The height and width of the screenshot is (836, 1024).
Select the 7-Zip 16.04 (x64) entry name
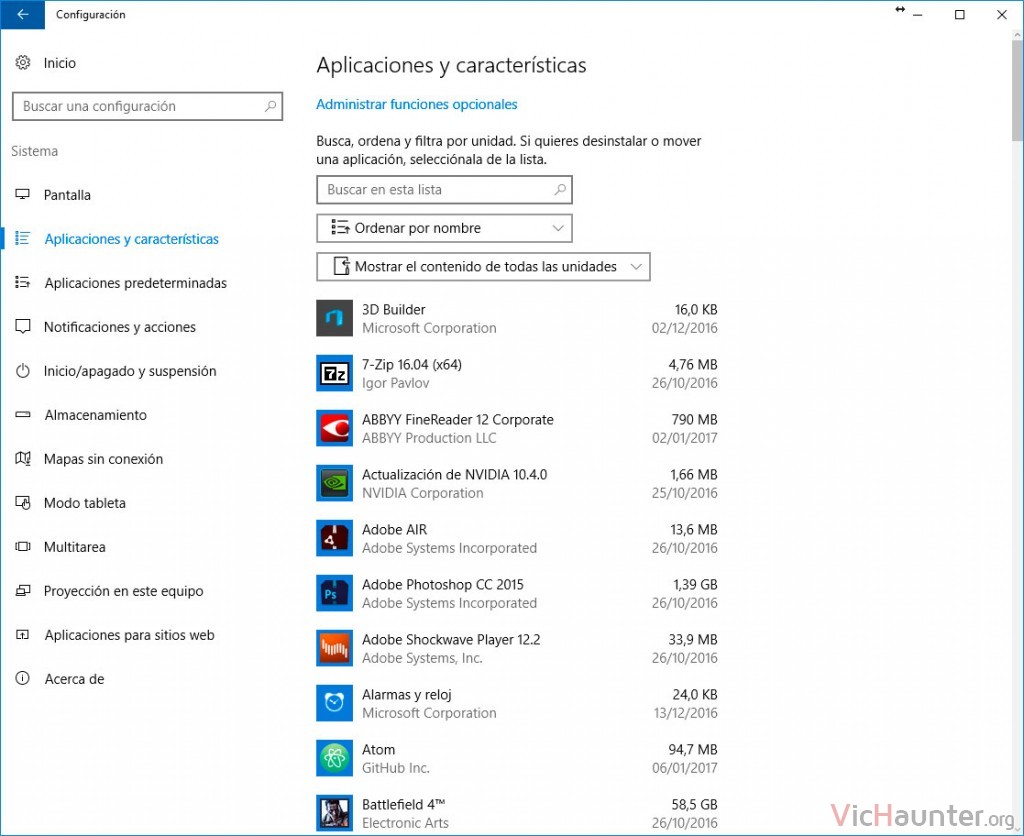click(x=411, y=364)
